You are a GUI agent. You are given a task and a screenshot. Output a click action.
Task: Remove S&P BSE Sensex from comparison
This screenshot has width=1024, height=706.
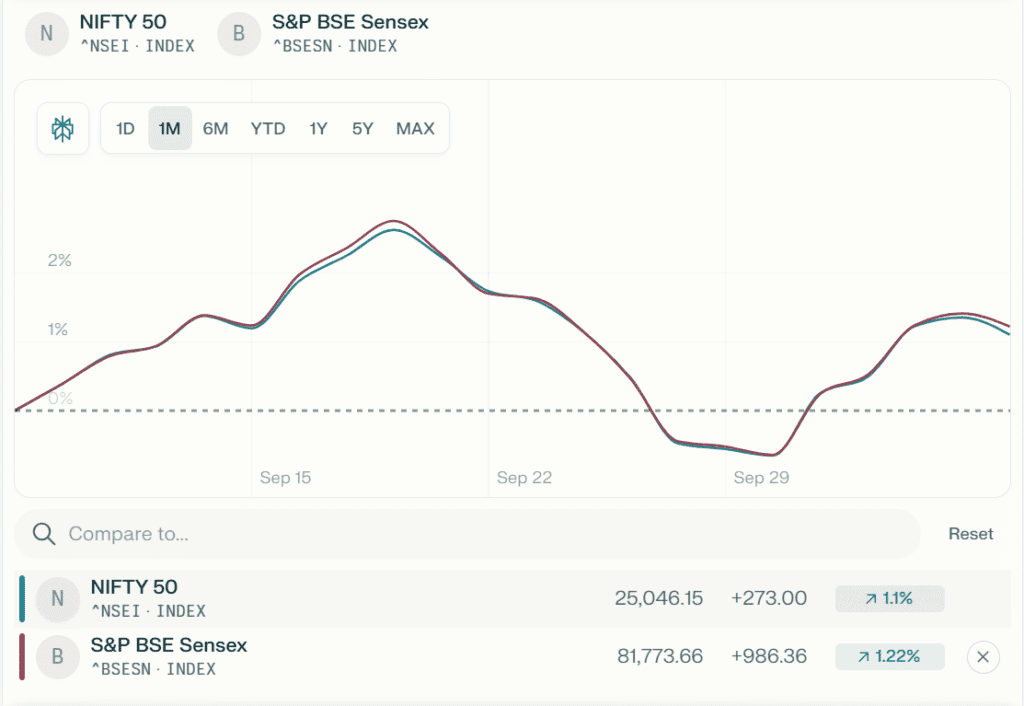point(982,657)
